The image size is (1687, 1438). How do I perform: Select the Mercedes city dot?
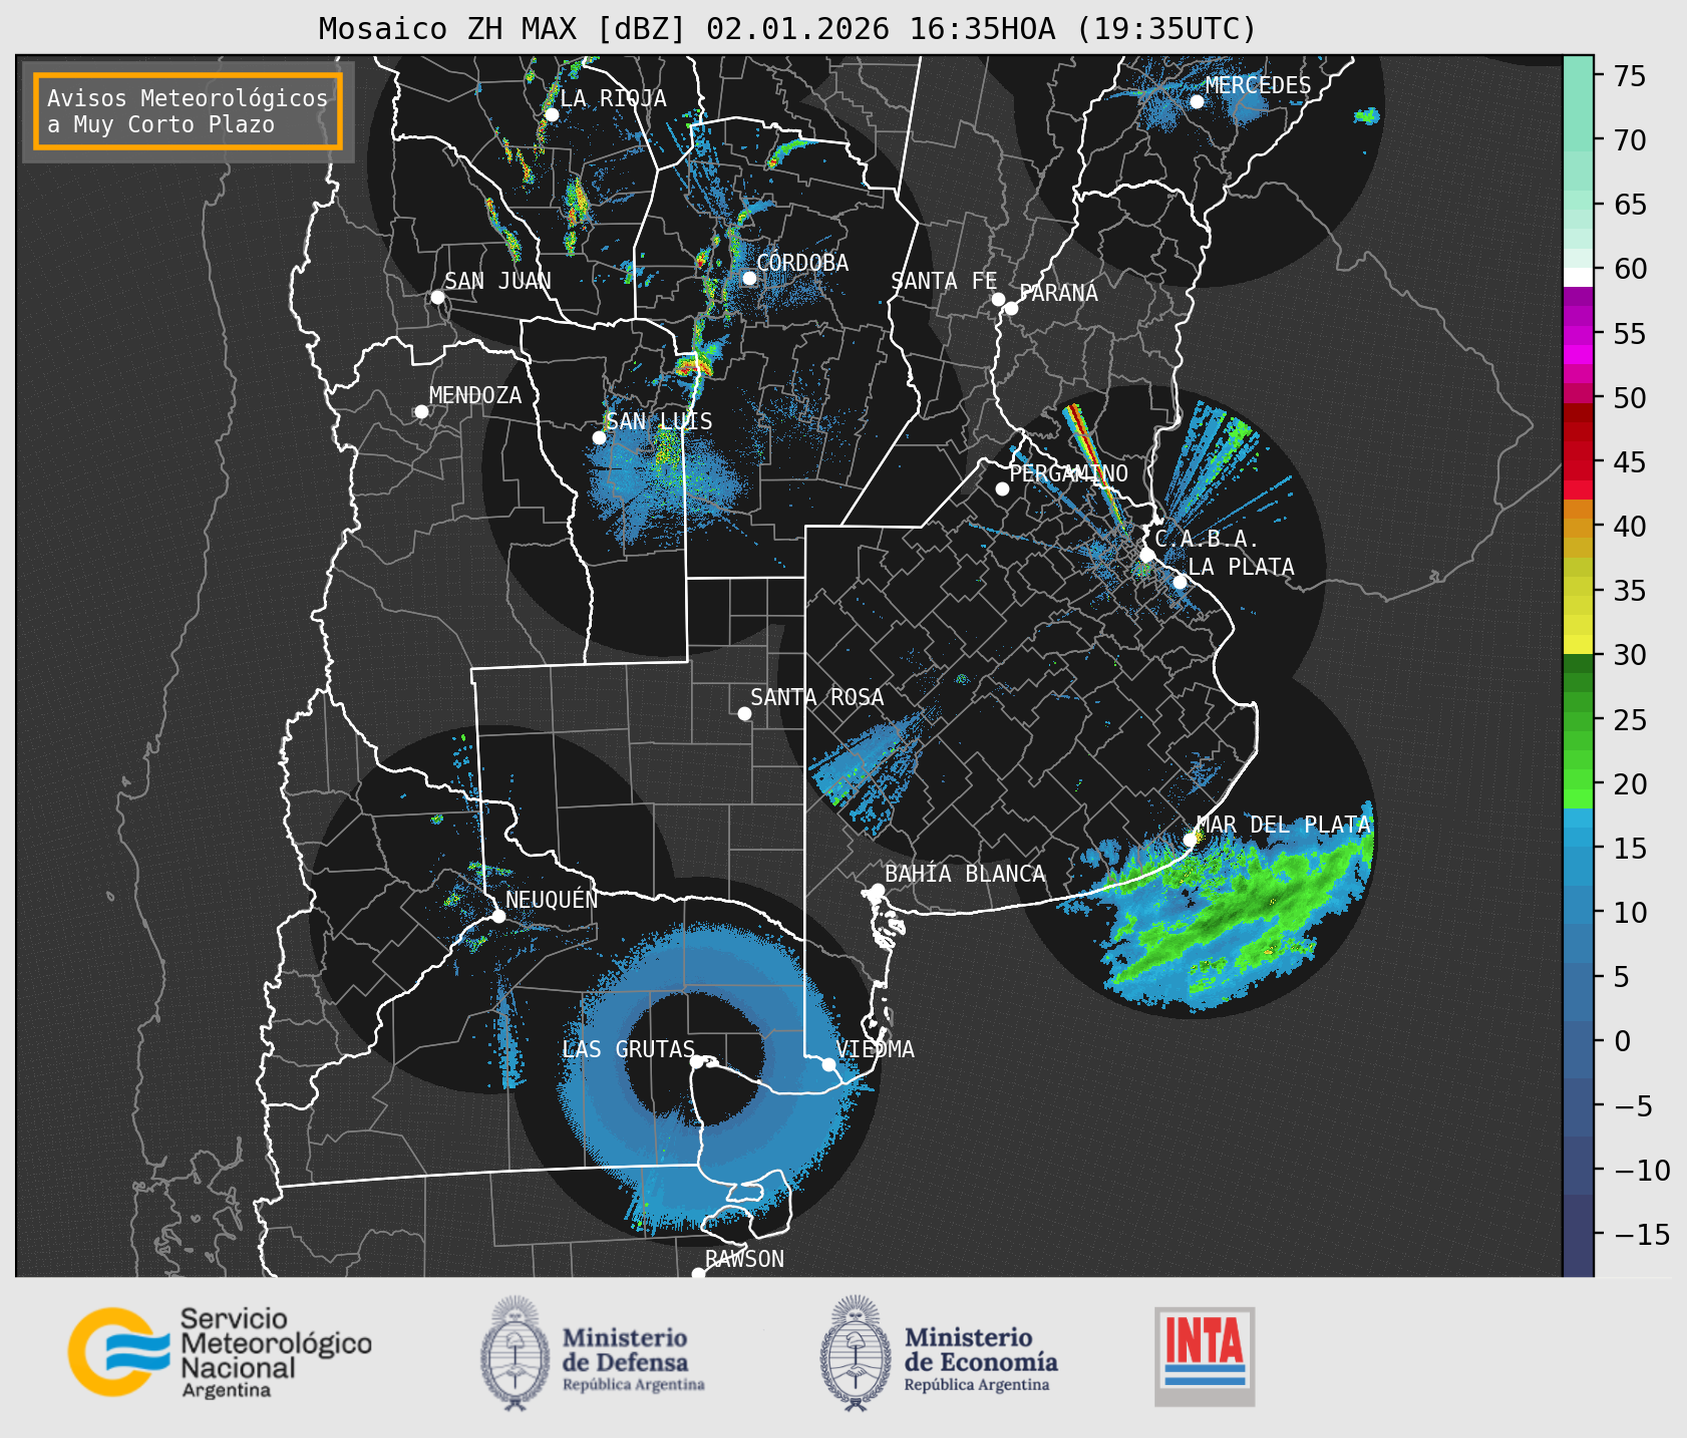coord(1196,102)
